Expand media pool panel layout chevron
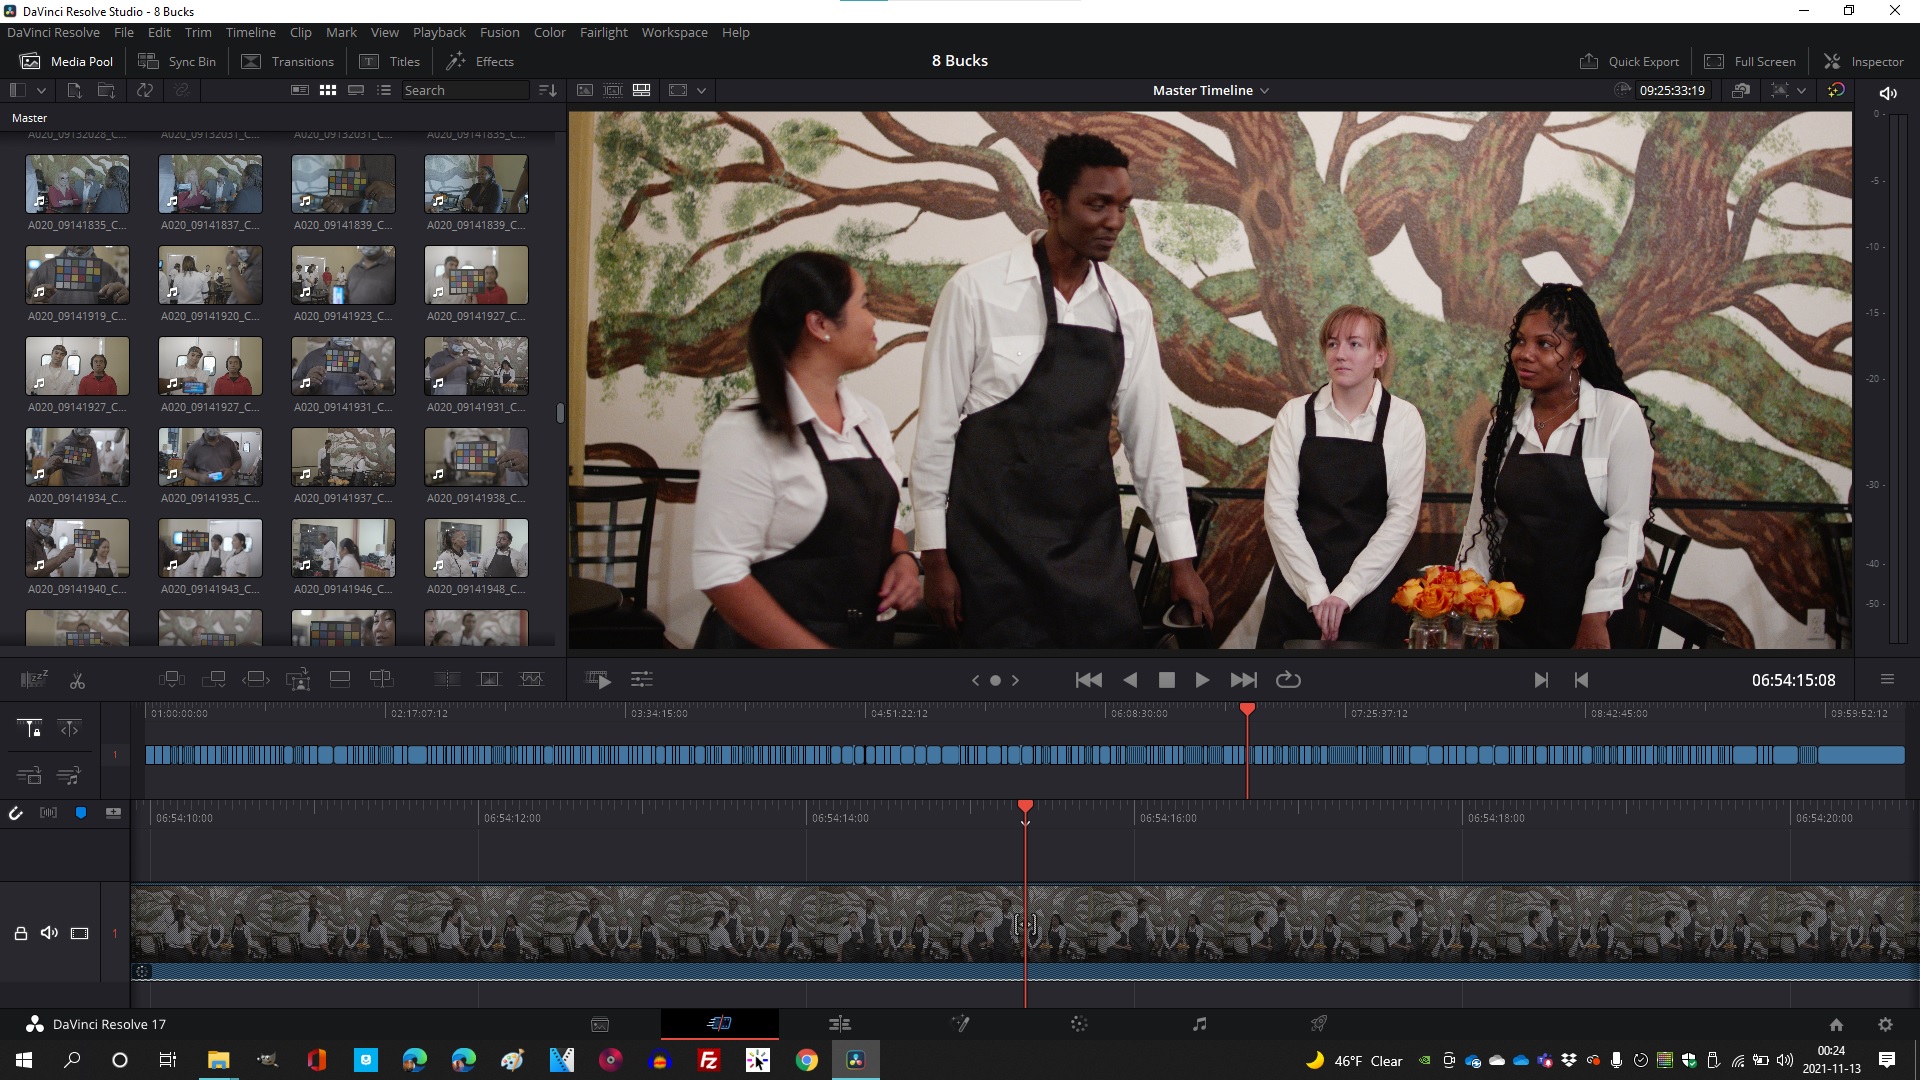Viewport: 1920px width, 1080px height. pyautogui.click(x=41, y=90)
